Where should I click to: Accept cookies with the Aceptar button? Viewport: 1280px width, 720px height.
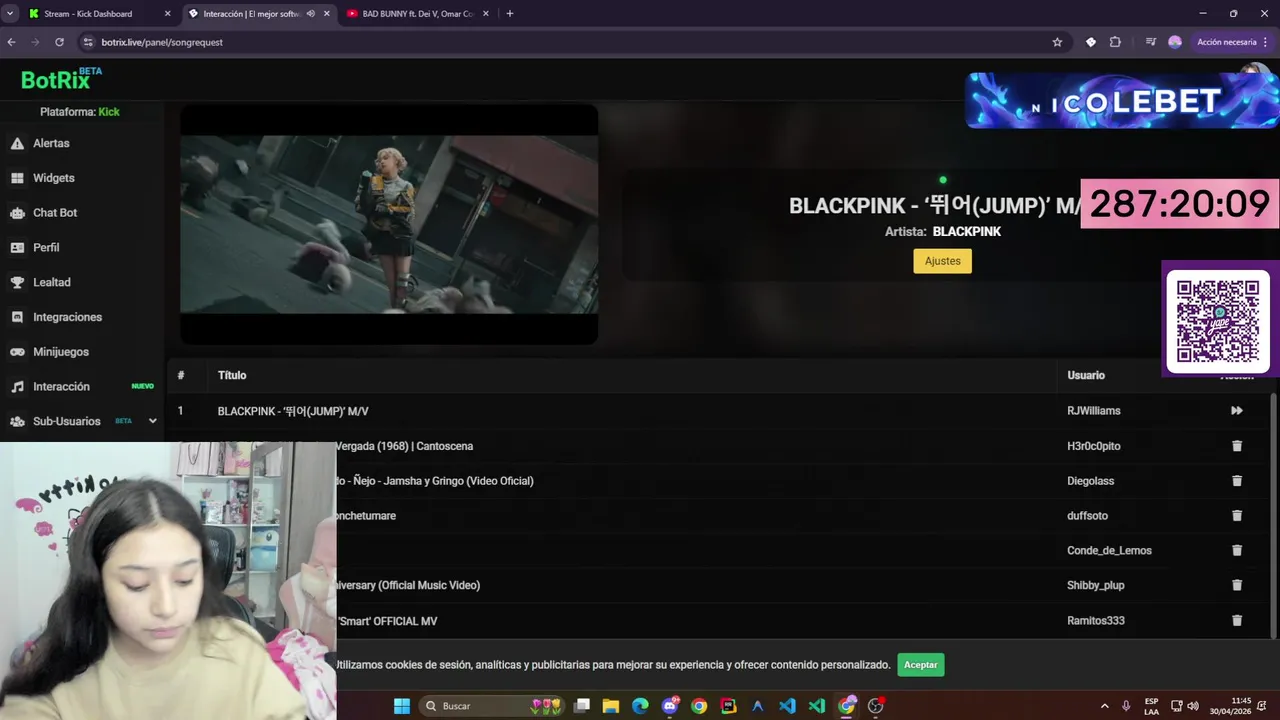[x=920, y=665]
